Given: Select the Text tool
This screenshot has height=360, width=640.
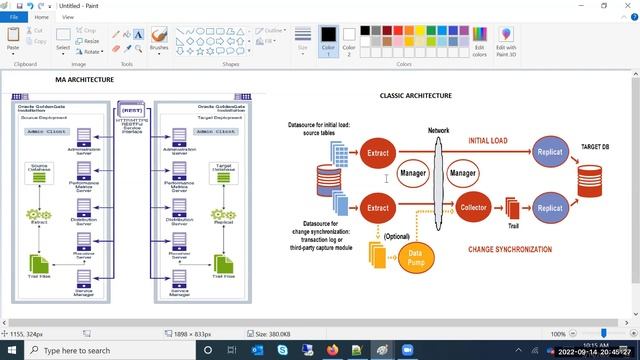Looking at the screenshot, I should pos(138,34).
